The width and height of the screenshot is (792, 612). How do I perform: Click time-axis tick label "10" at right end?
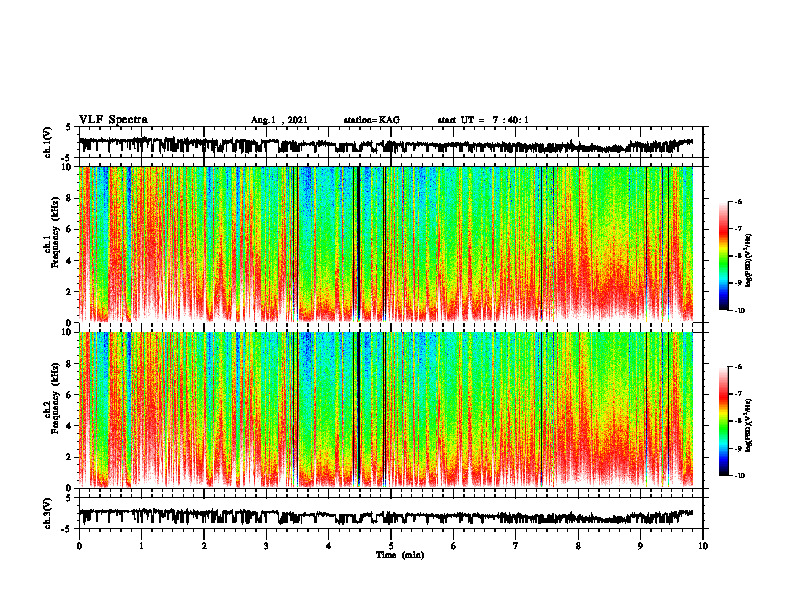tap(703, 546)
